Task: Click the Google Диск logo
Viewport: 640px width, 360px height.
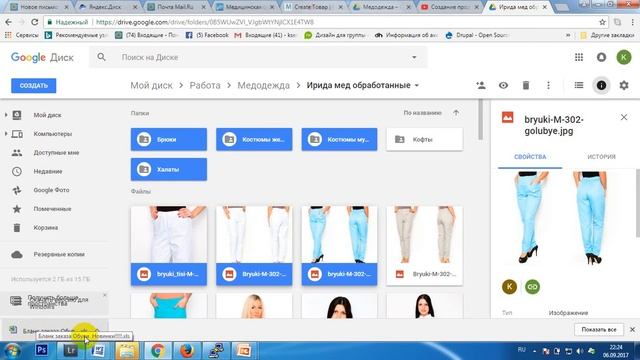Action: pyautogui.click(x=42, y=58)
